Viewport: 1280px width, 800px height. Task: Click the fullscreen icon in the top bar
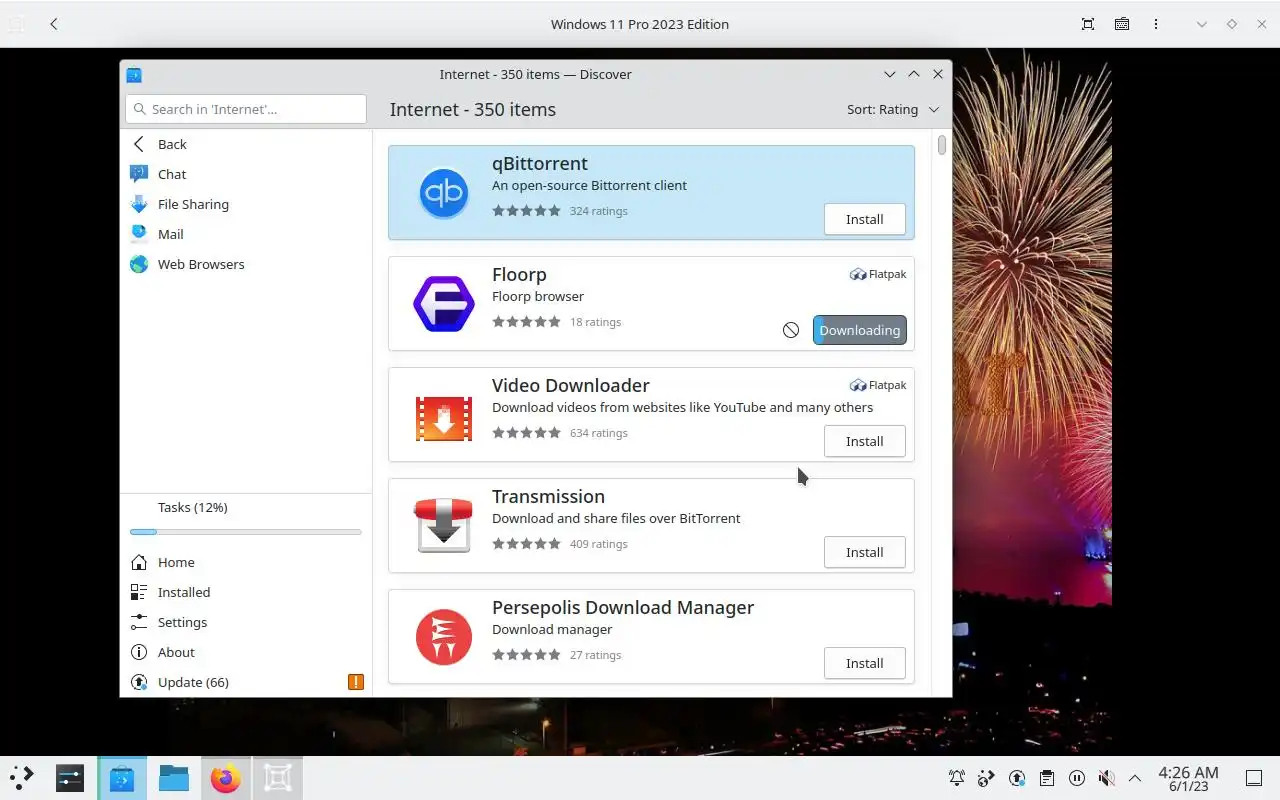1088,24
